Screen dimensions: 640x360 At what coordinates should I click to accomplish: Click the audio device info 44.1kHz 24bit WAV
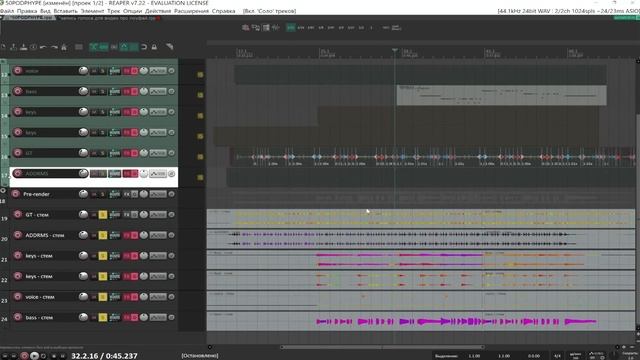[568, 11]
